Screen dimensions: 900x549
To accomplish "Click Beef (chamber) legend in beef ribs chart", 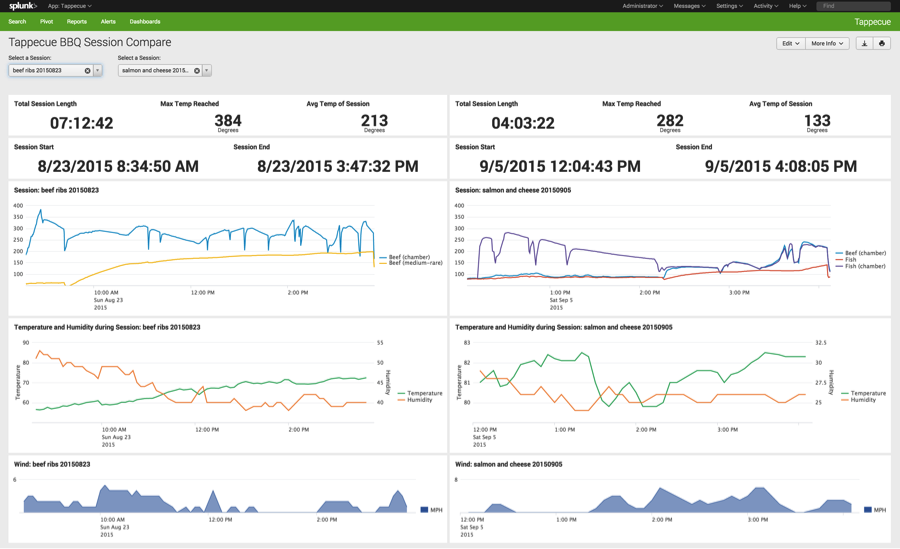I will (x=405, y=257).
